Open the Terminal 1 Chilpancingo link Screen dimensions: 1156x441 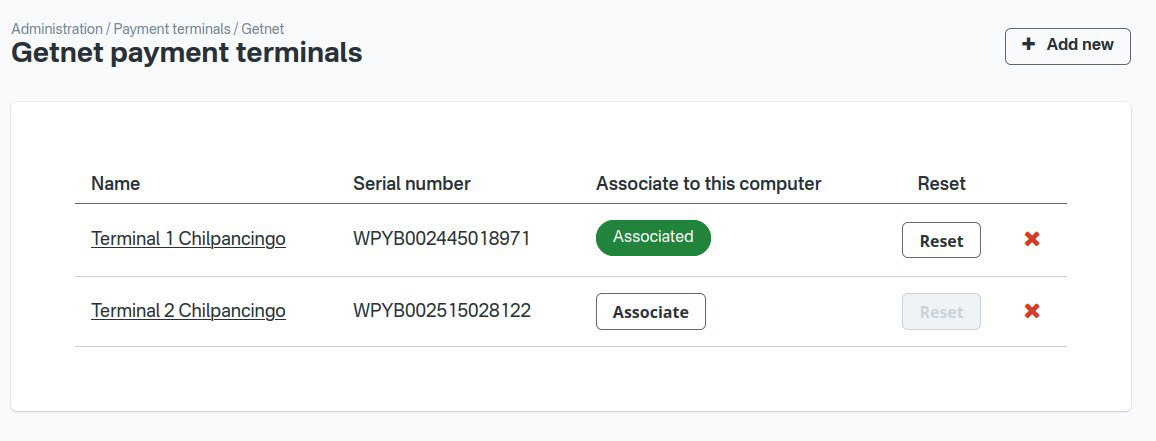188,239
